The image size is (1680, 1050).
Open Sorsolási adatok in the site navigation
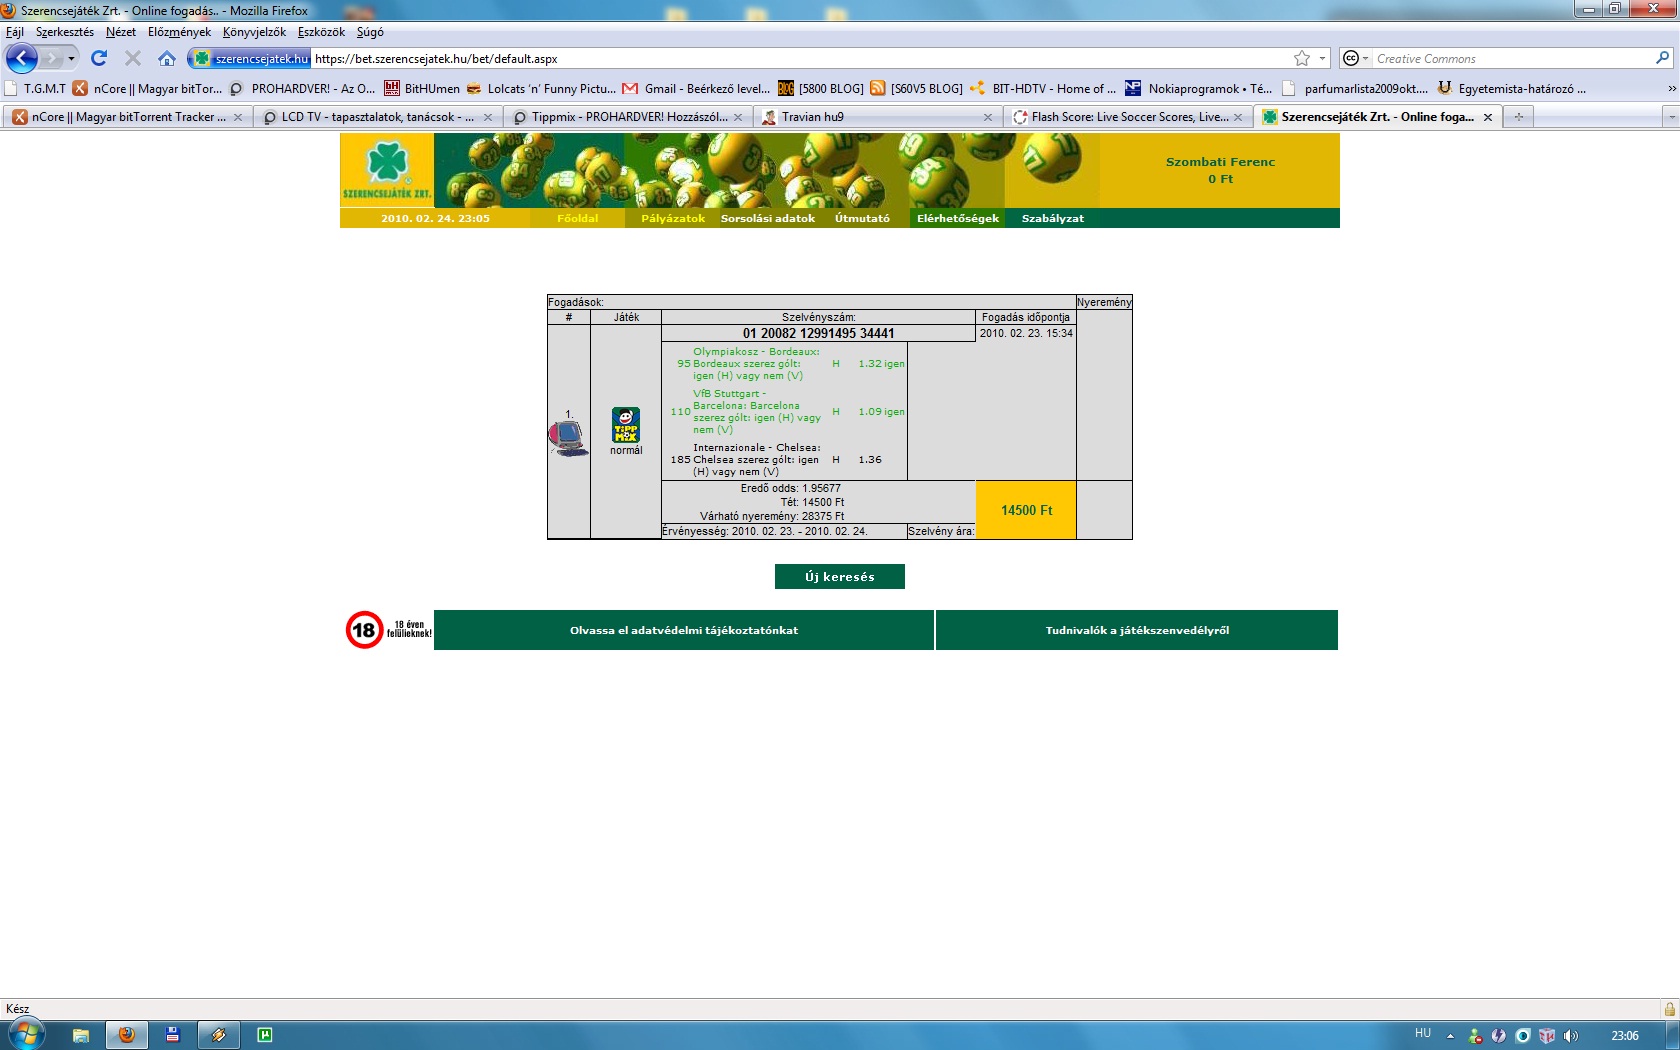tap(768, 218)
